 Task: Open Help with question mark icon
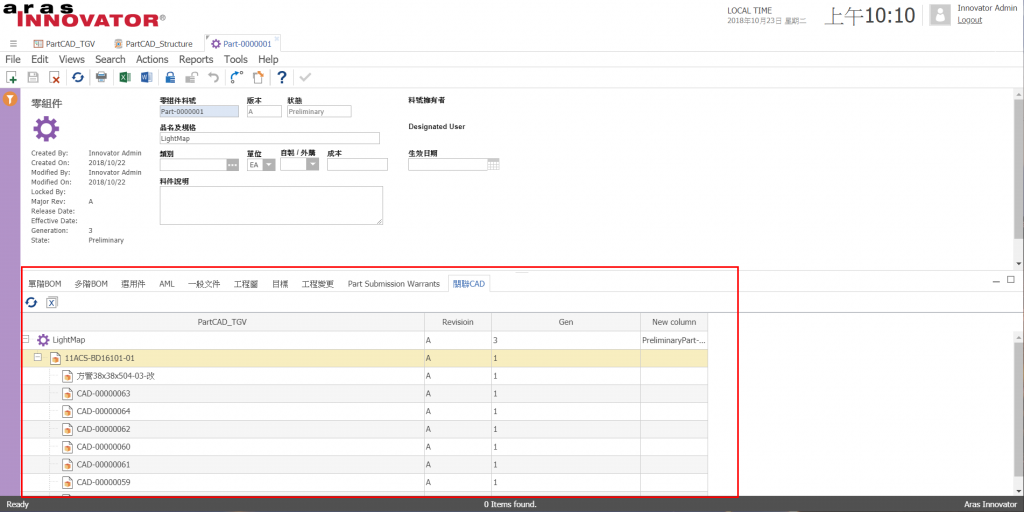pyautogui.click(x=281, y=78)
